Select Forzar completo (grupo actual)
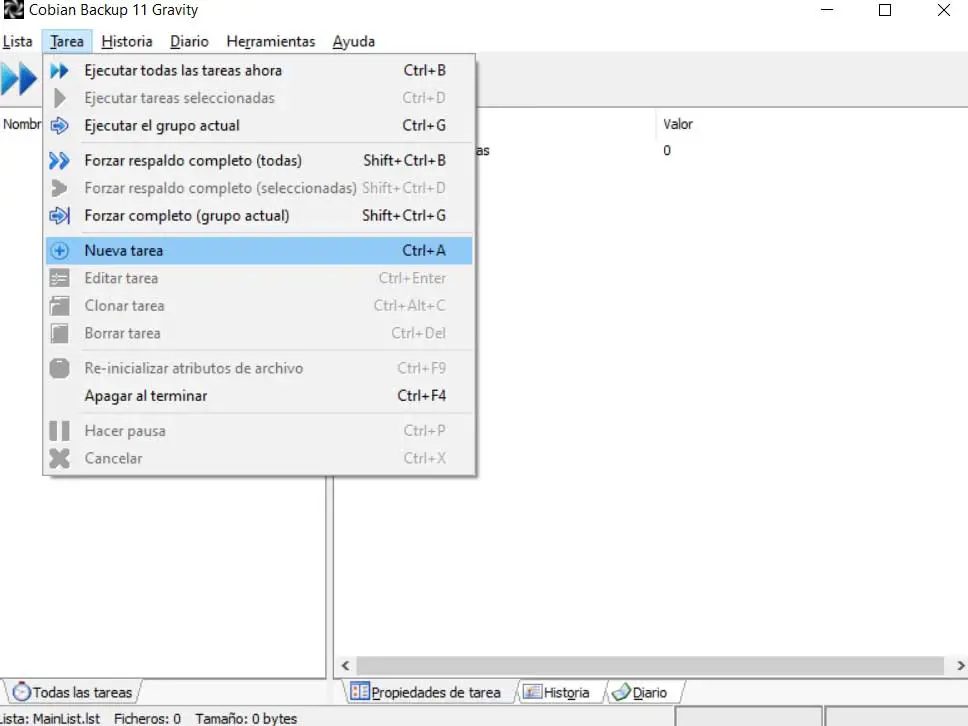This screenshot has width=968, height=726. coord(259,216)
